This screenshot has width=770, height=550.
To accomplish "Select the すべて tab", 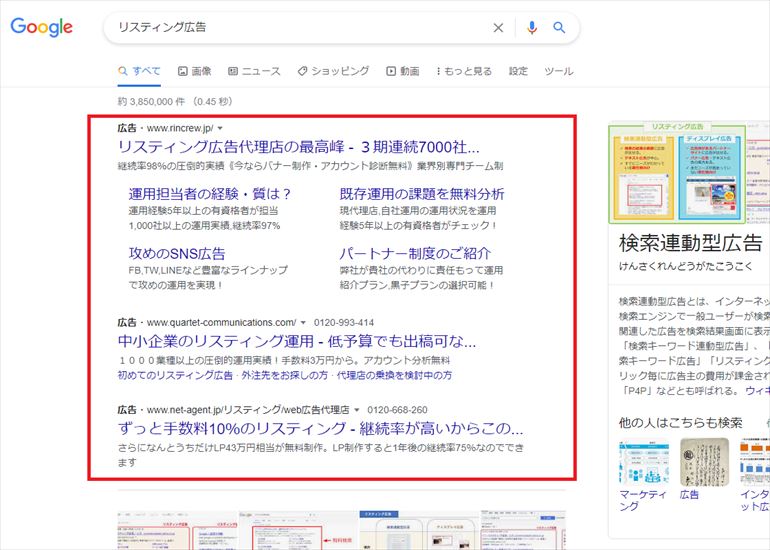I will pyautogui.click(x=139, y=71).
